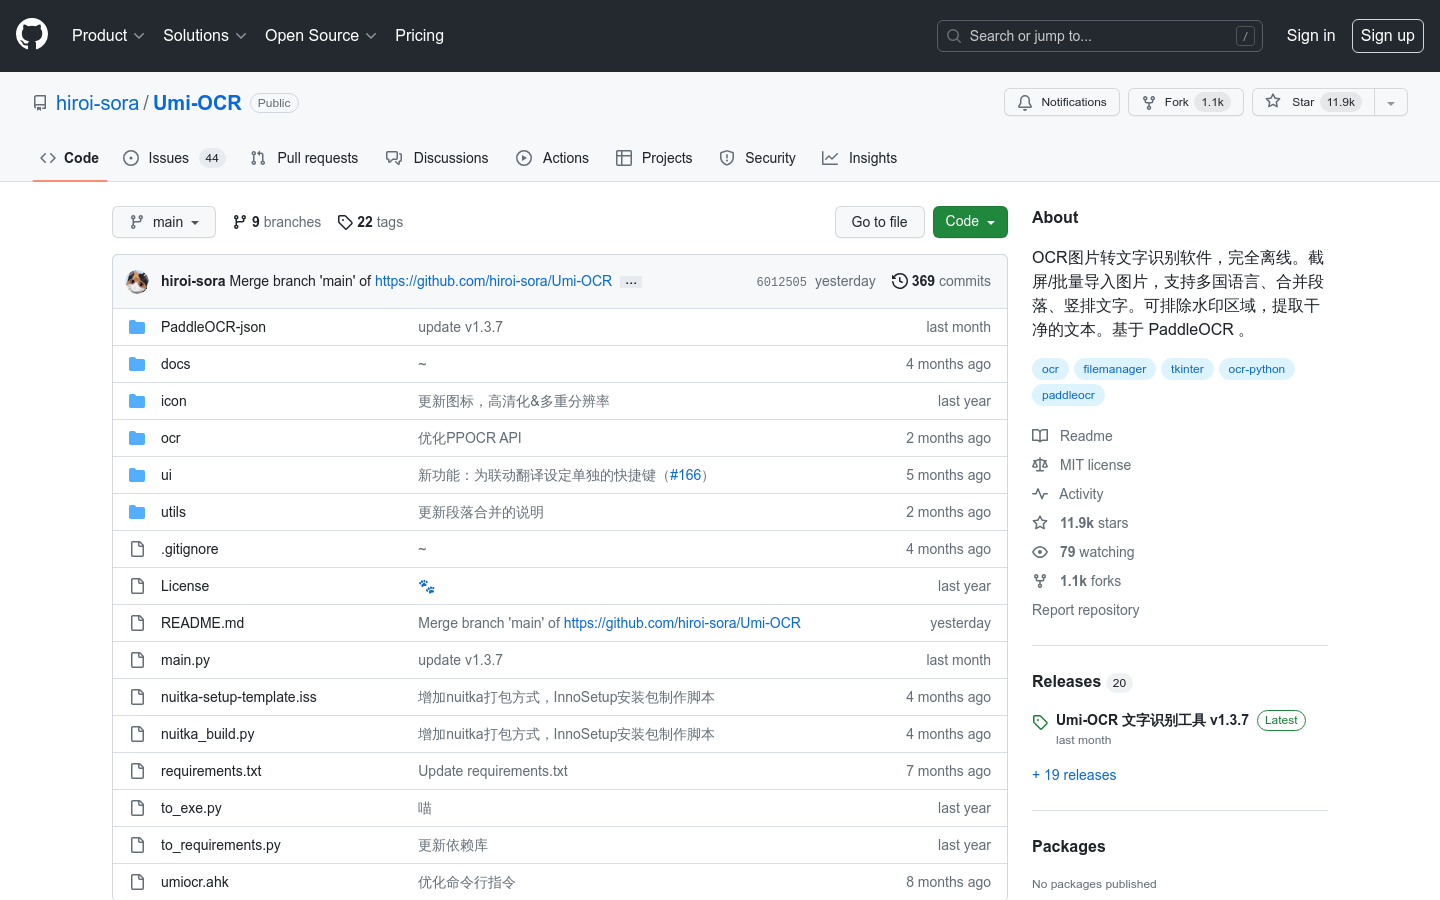The height and width of the screenshot is (900, 1440).
Task: View 11.9k stars stargazers
Action: point(1080,523)
